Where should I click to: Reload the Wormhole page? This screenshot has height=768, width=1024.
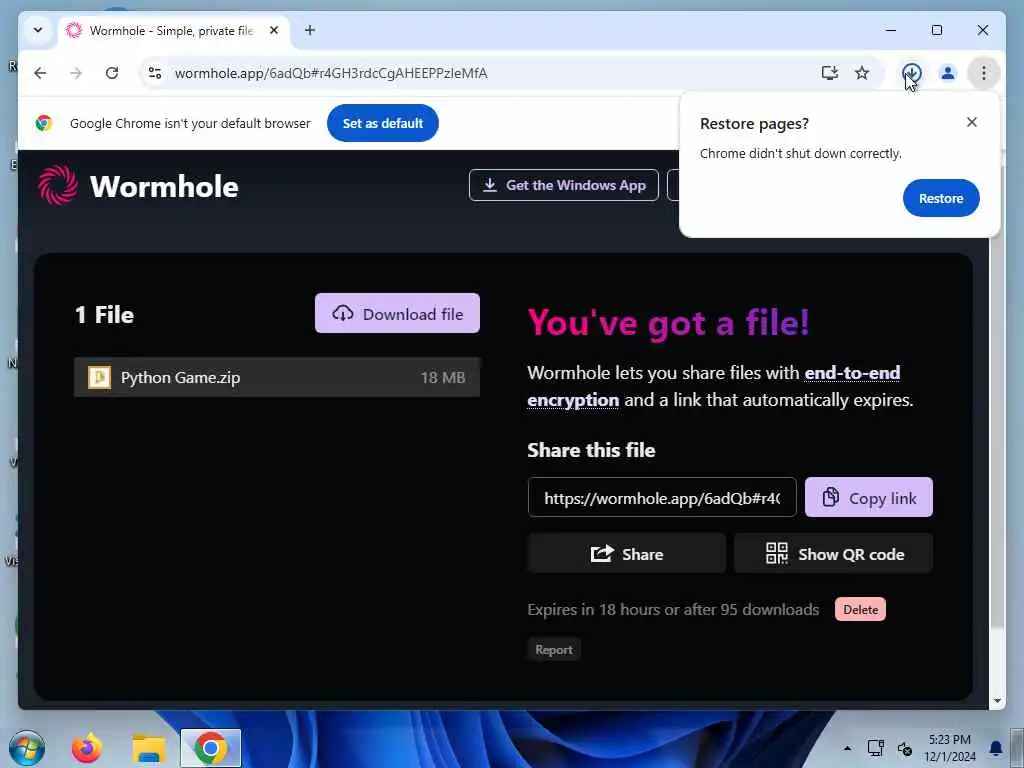tap(112, 73)
